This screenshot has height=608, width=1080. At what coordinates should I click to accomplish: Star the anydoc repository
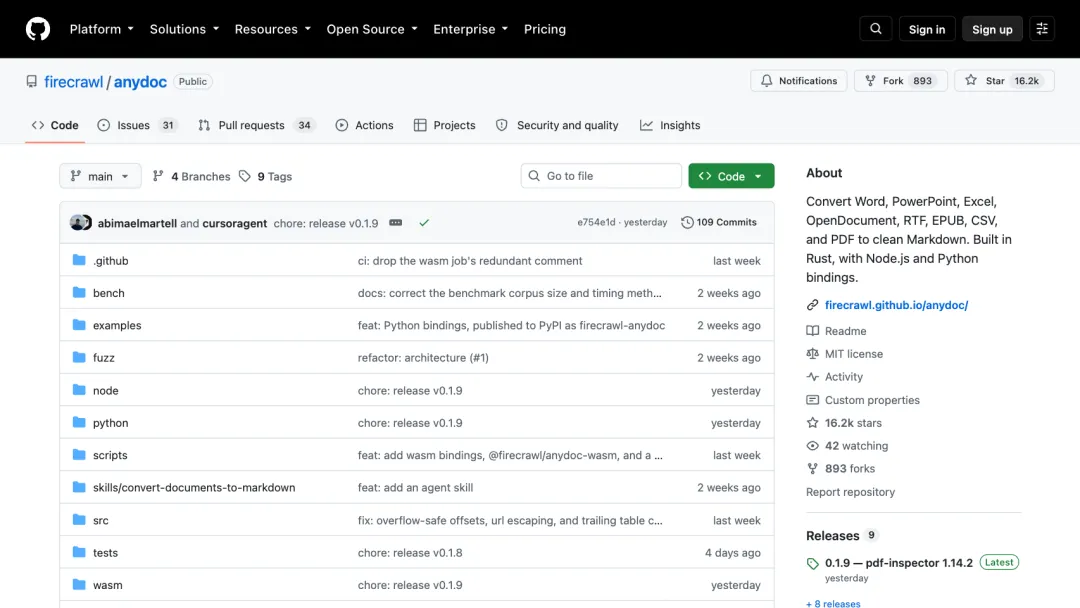[1004, 81]
